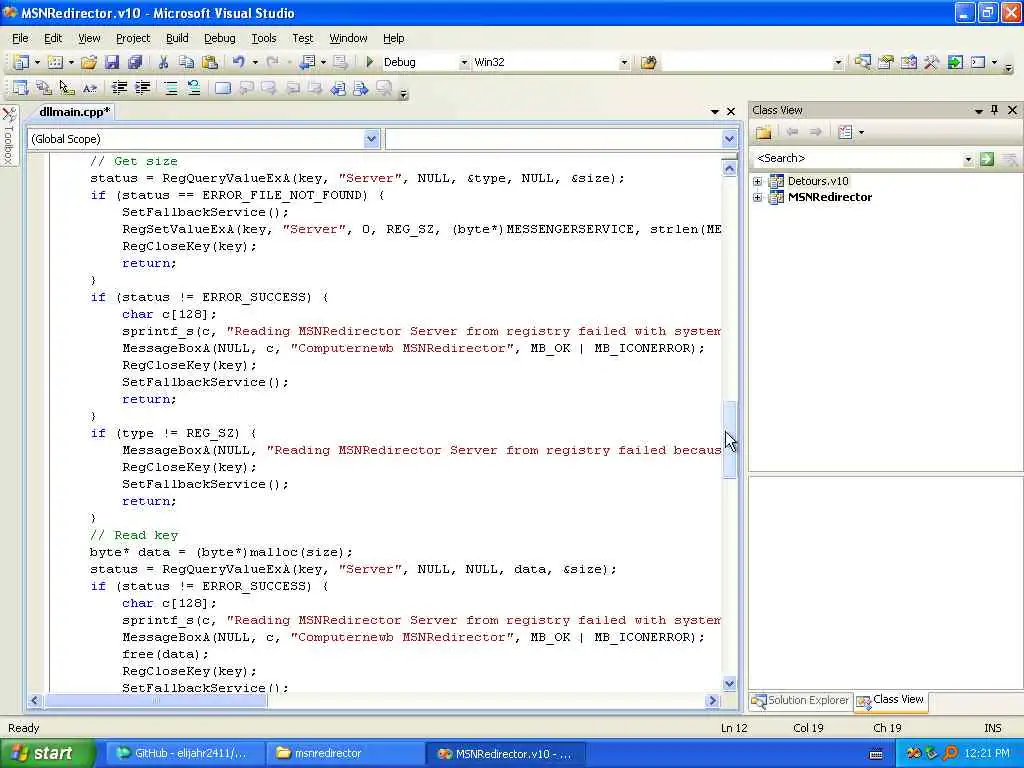Open the Object Browser toolbar icon
The image size is (1024, 768).
[908, 63]
